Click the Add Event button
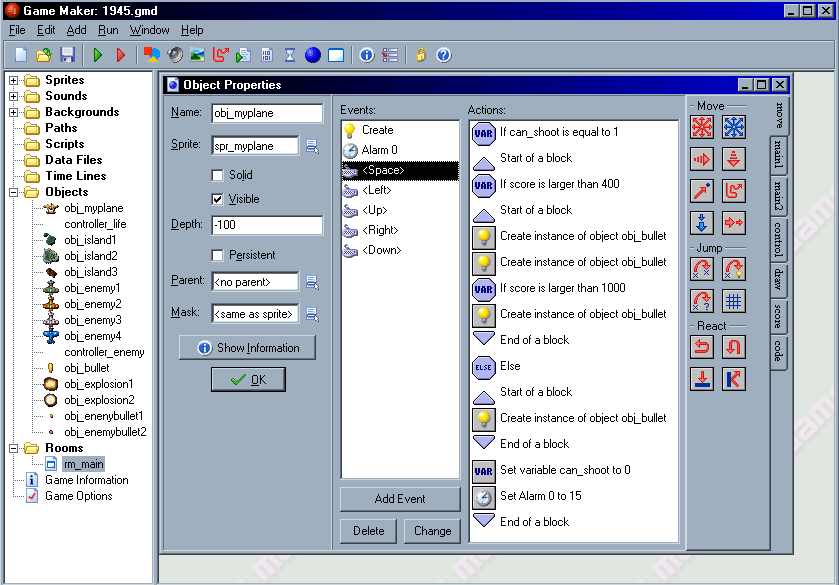This screenshot has height=585, width=839. pos(400,499)
